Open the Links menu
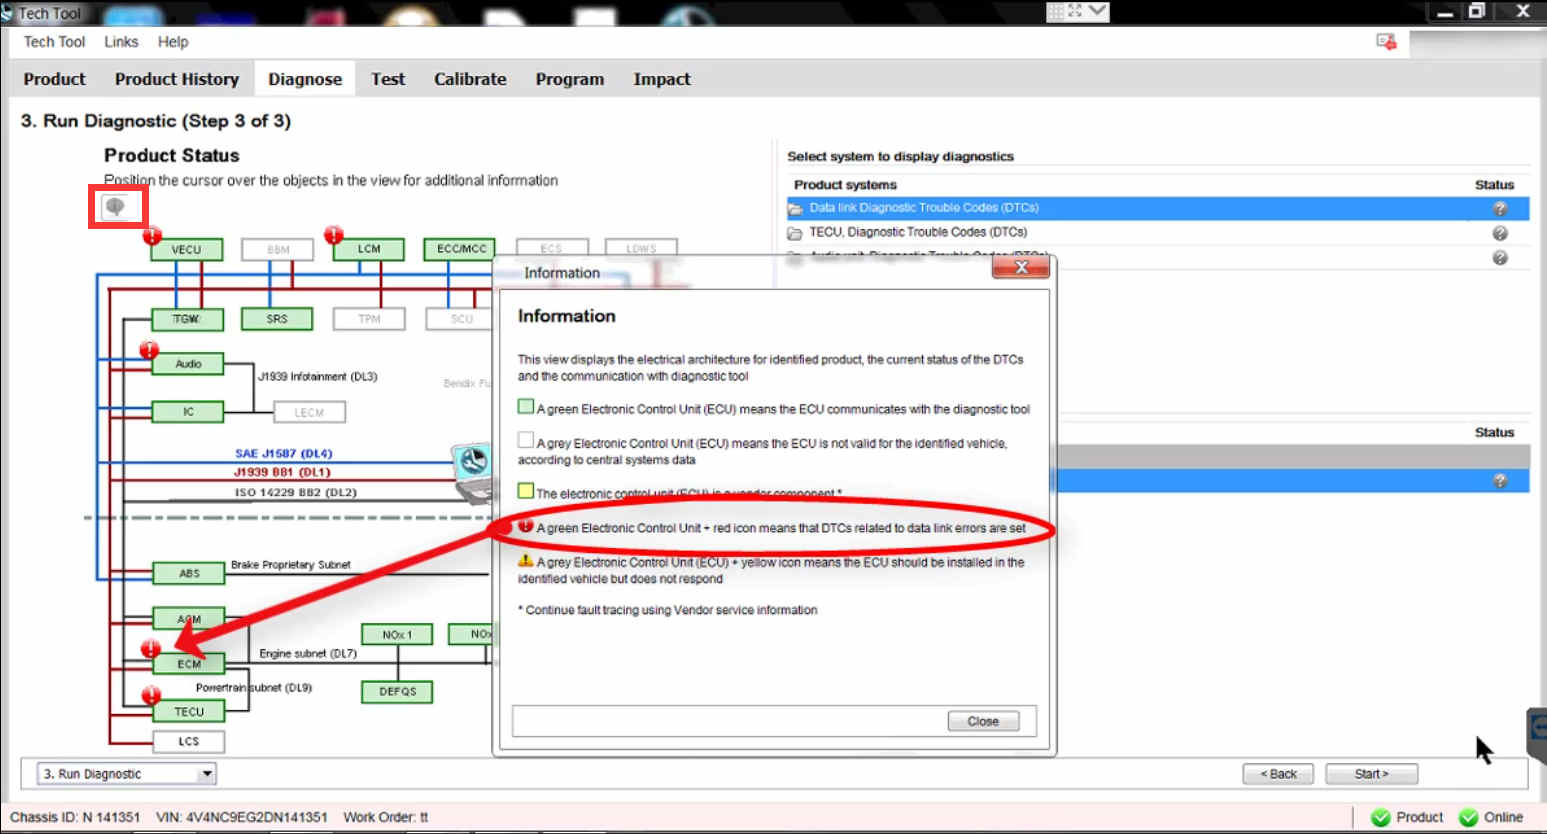 [x=121, y=42]
